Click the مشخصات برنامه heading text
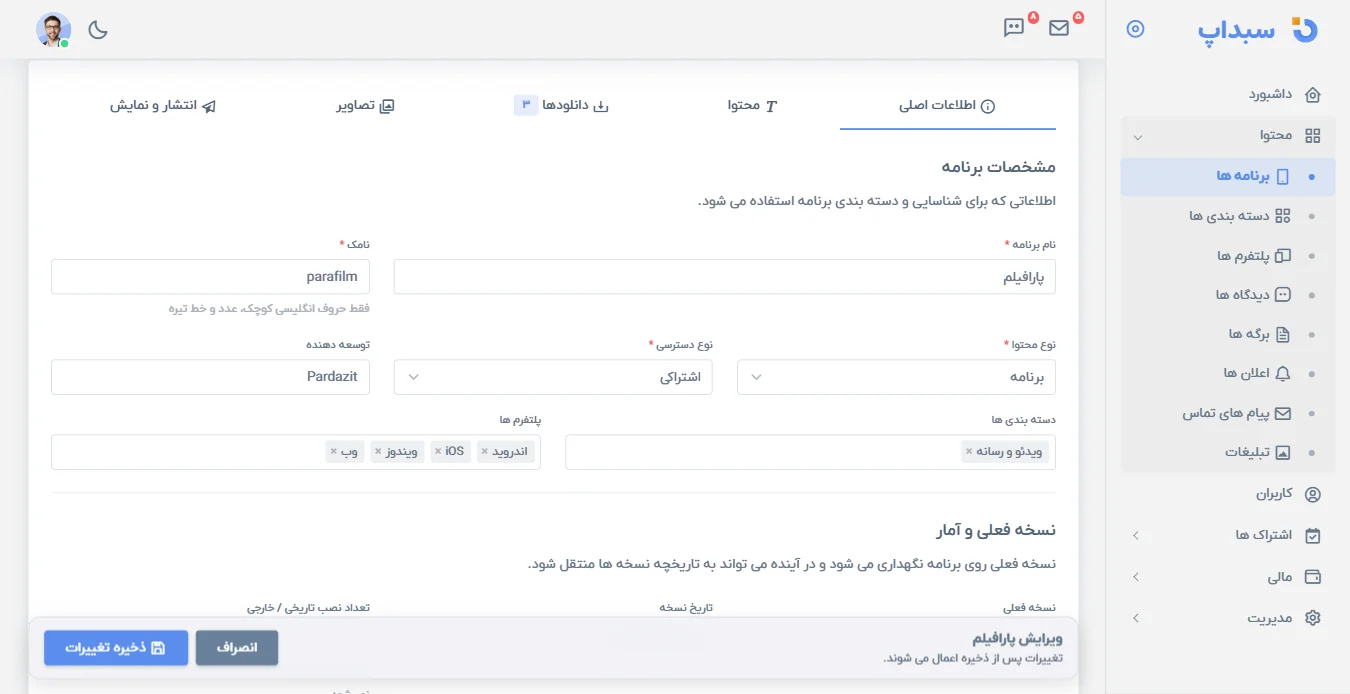The width and height of the screenshot is (1350, 694). (998, 167)
